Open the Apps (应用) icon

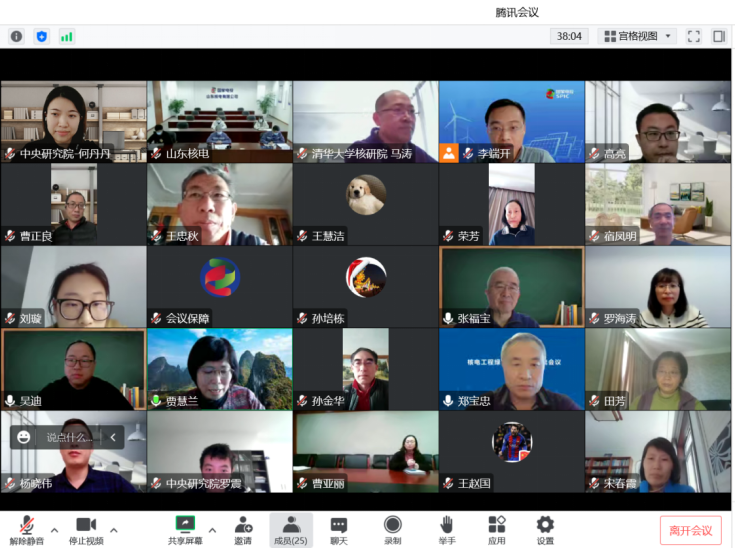497,529
